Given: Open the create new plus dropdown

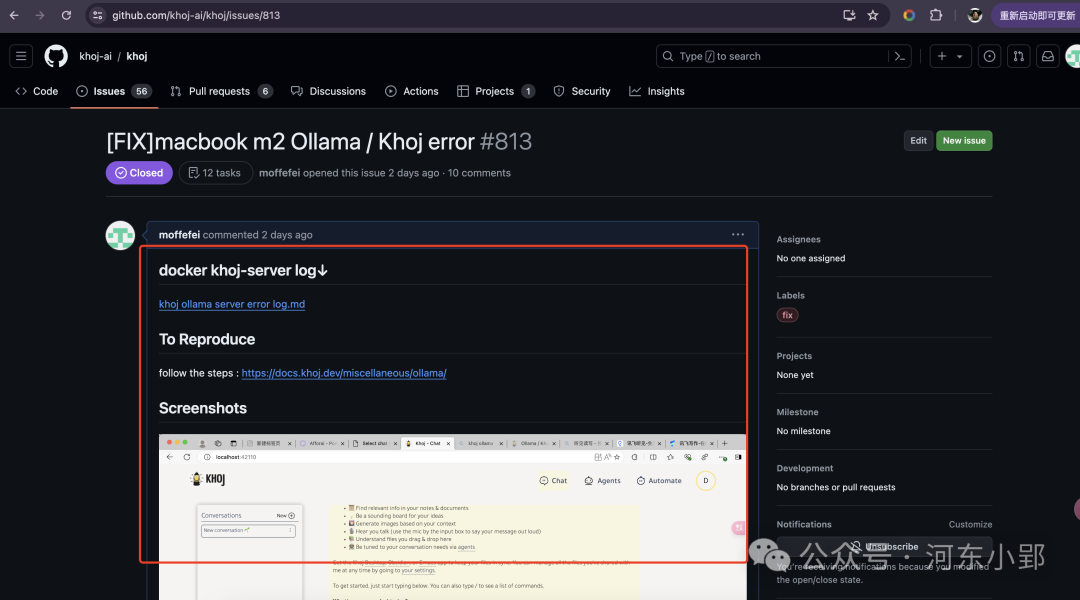Looking at the screenshot, I should pyautogui.click(x=950, y=56).
